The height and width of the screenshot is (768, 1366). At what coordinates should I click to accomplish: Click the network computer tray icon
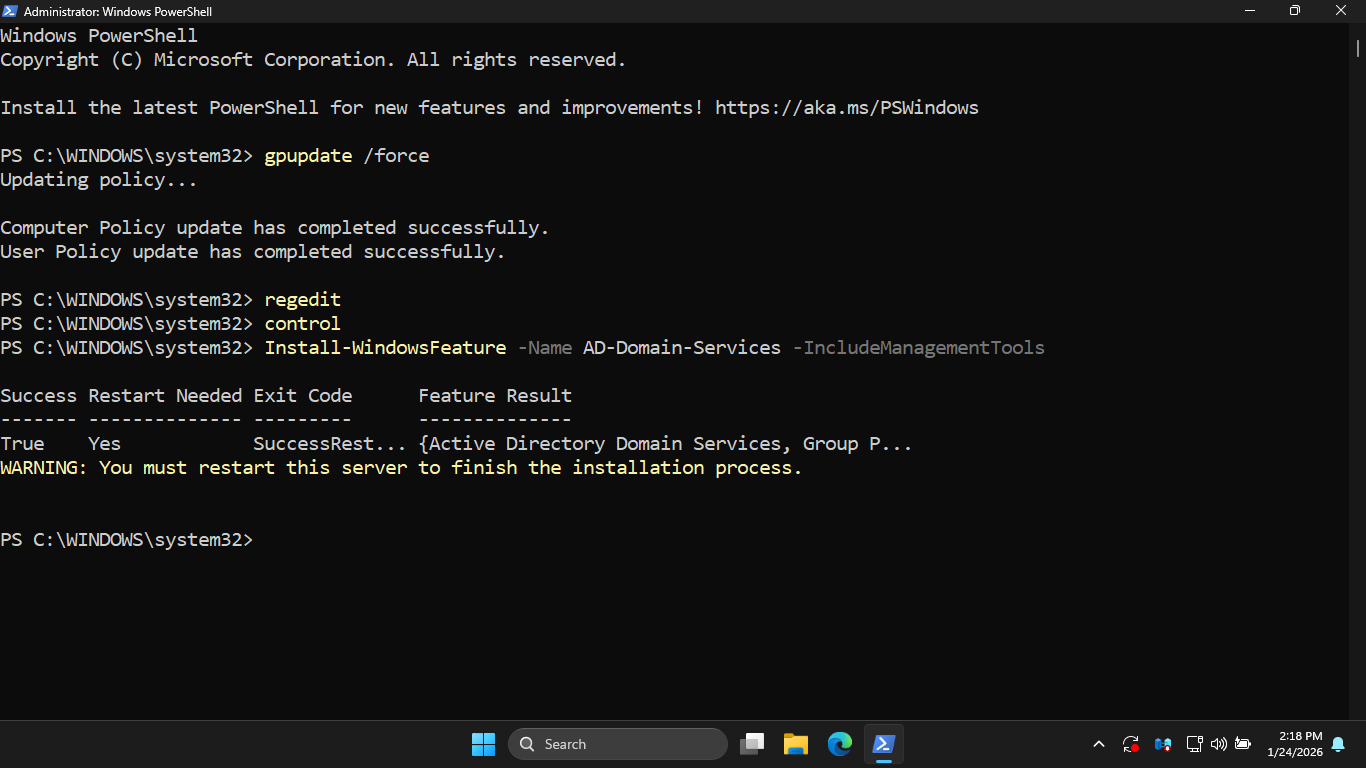[1194, 744]
